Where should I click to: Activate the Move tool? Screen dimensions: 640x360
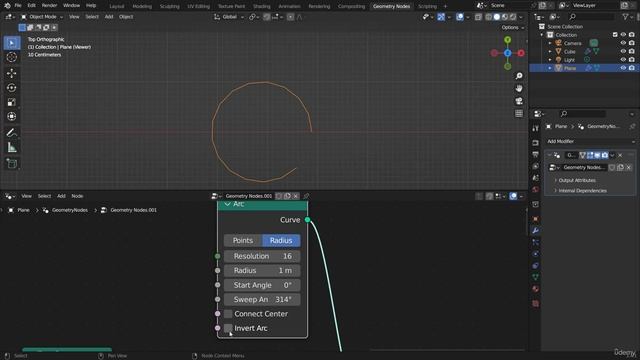[11, 73]
